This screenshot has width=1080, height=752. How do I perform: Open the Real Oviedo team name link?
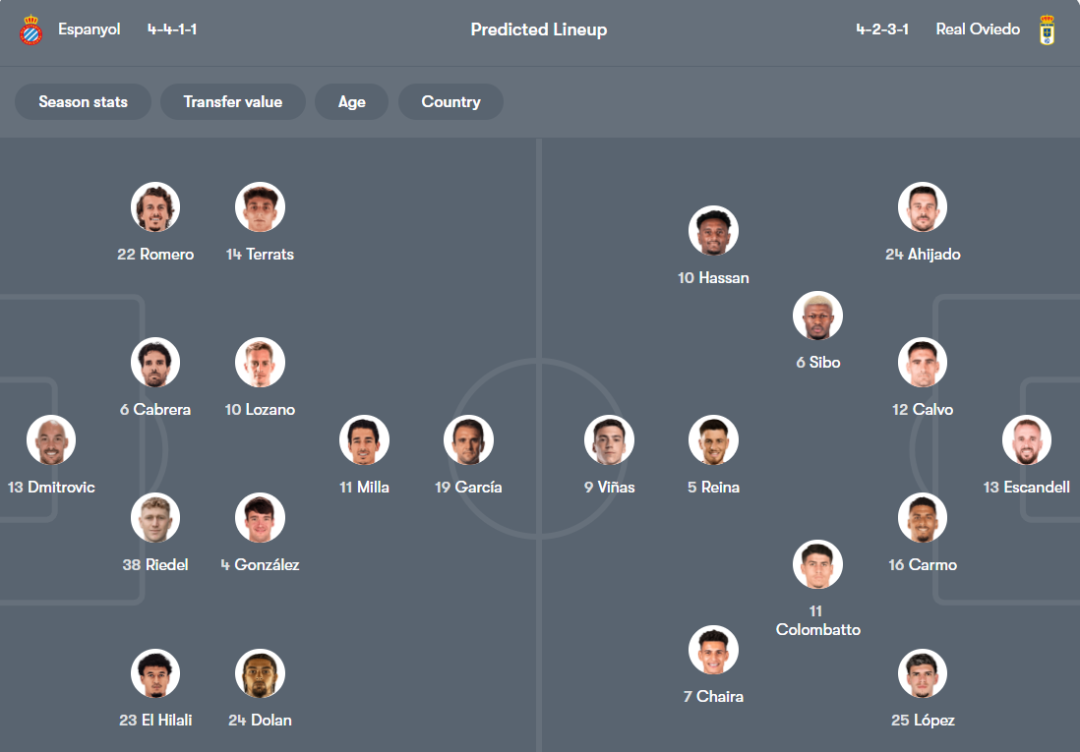[x=977, y=29]
